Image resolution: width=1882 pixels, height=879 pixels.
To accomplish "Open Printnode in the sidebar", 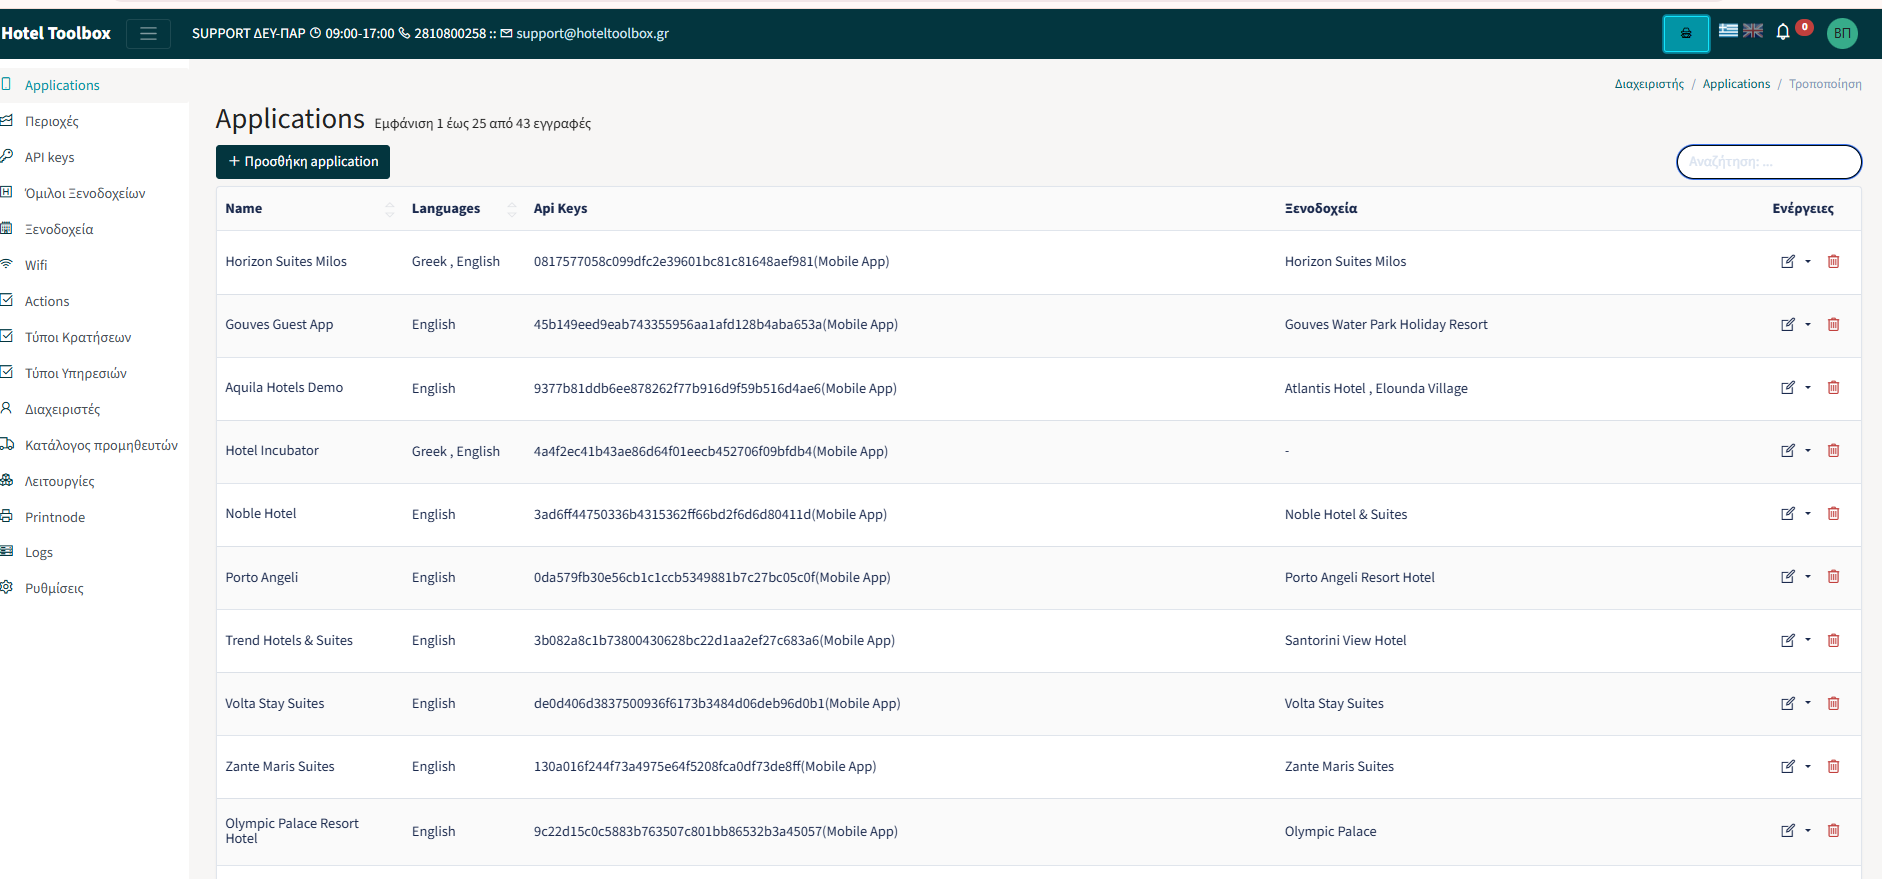I will (55, 517).
